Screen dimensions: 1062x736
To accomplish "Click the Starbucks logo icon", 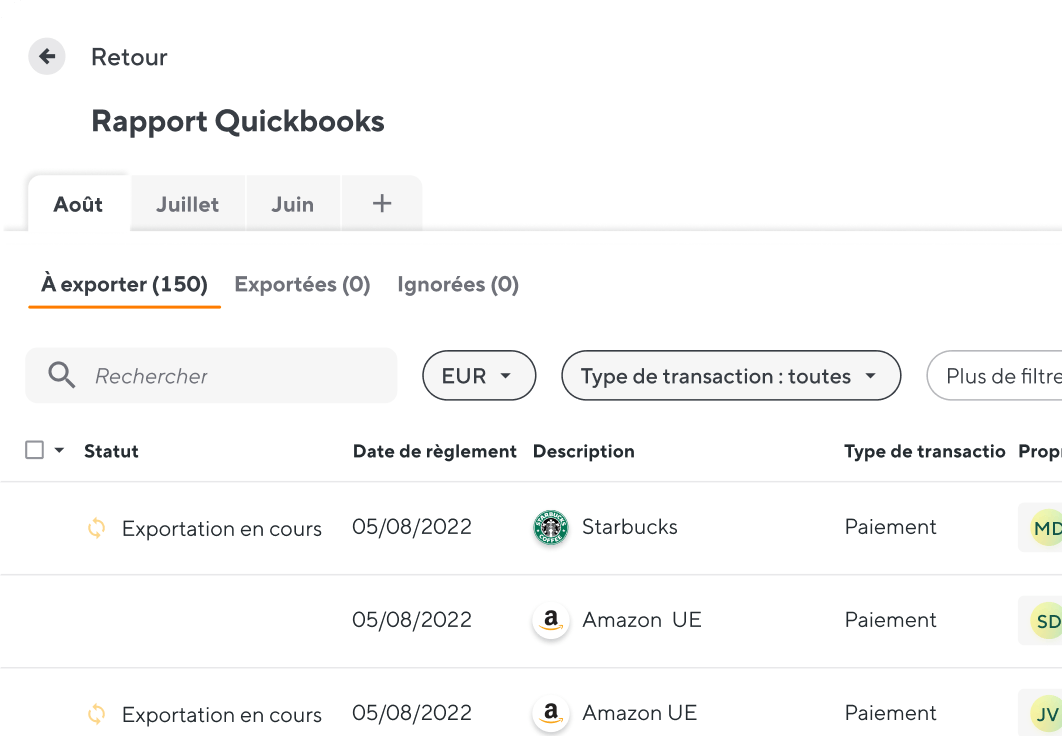I will pos(551,527).
